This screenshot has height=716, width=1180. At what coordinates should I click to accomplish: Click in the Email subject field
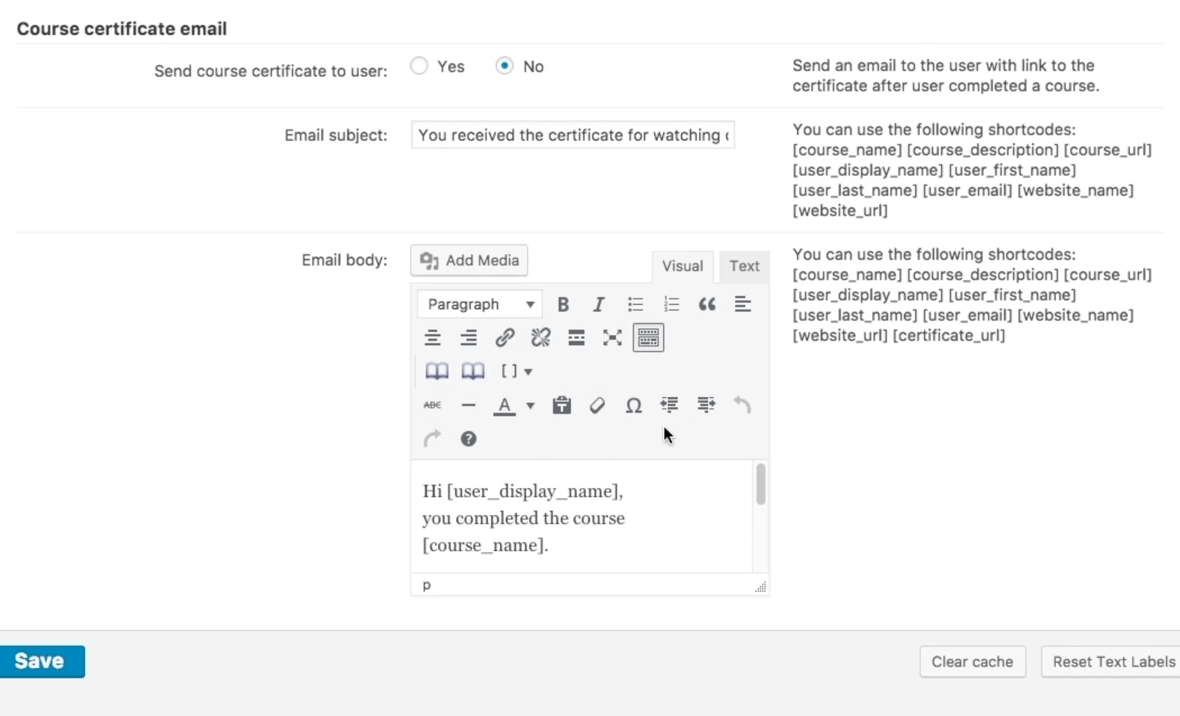tap(572, 135)
